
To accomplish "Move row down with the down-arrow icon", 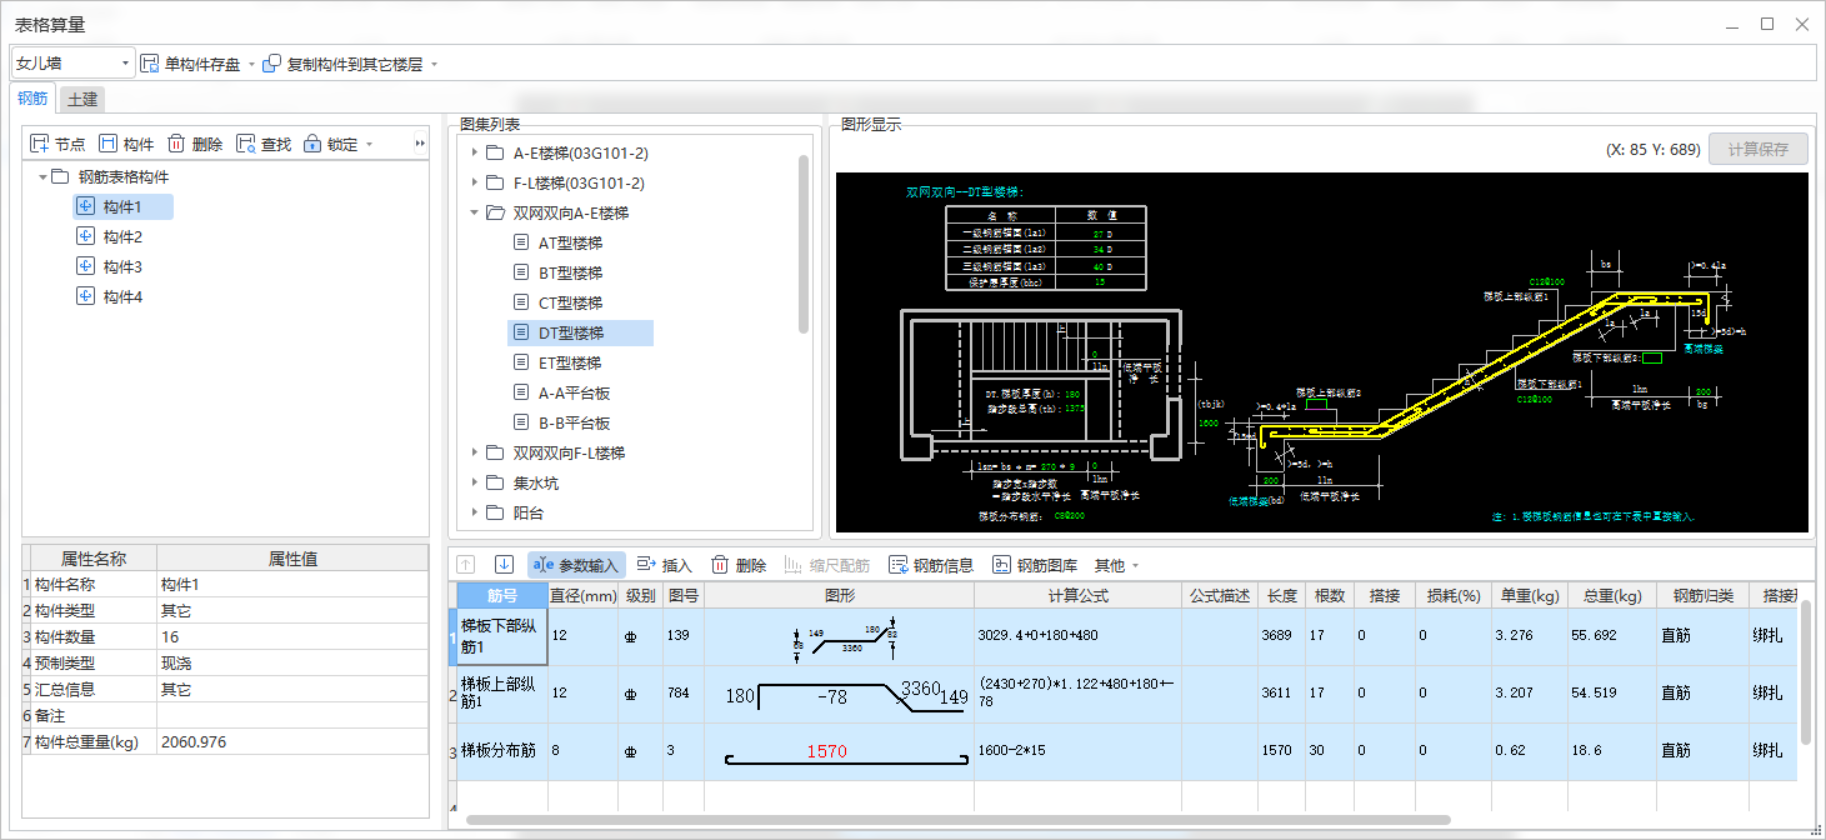I will 504,565.
